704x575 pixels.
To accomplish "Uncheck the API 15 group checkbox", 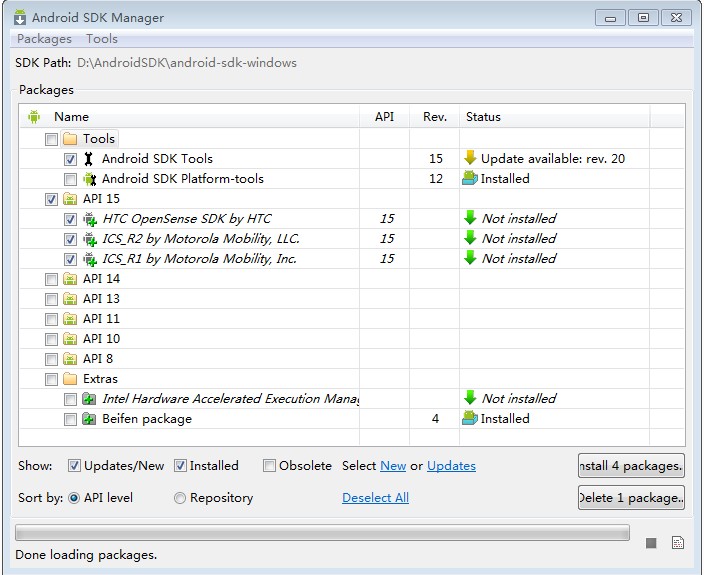I will 52,199.
